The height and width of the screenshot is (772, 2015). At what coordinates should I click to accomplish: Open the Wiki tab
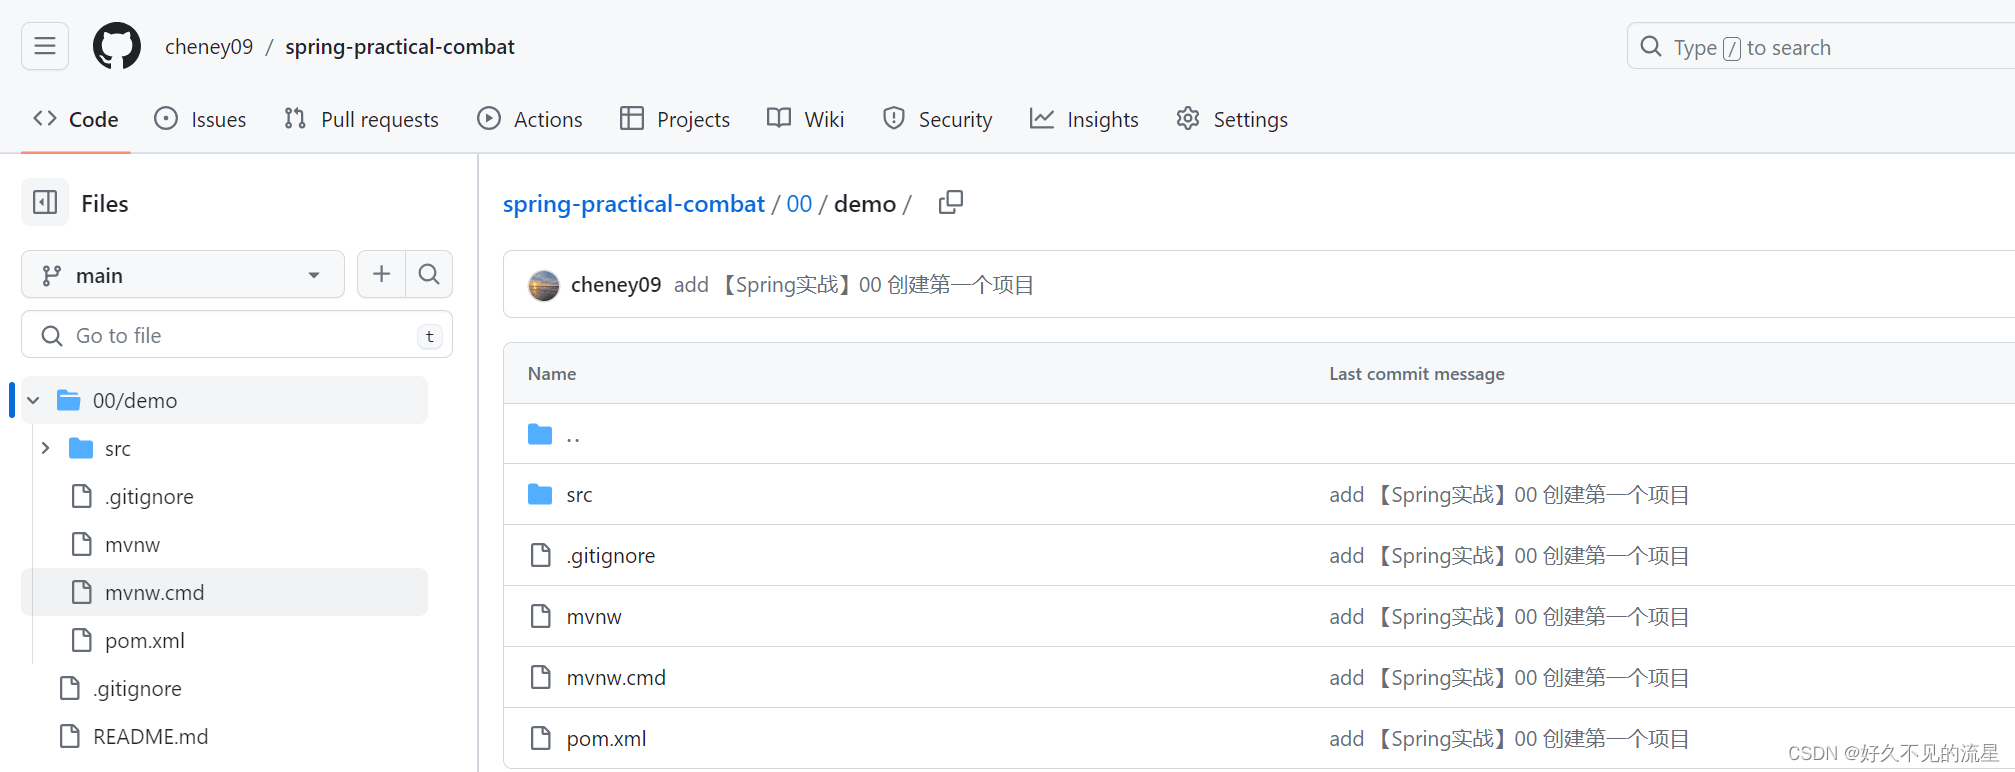pyautogui.click(x=806, y=119)
